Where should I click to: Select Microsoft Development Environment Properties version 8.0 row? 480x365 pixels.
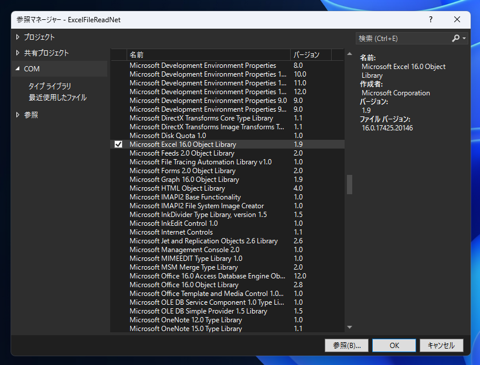(227, 65)
